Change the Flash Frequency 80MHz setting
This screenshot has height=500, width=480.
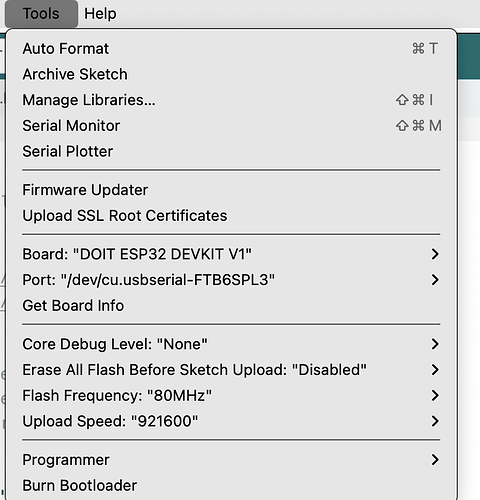[x=231, y=396]
